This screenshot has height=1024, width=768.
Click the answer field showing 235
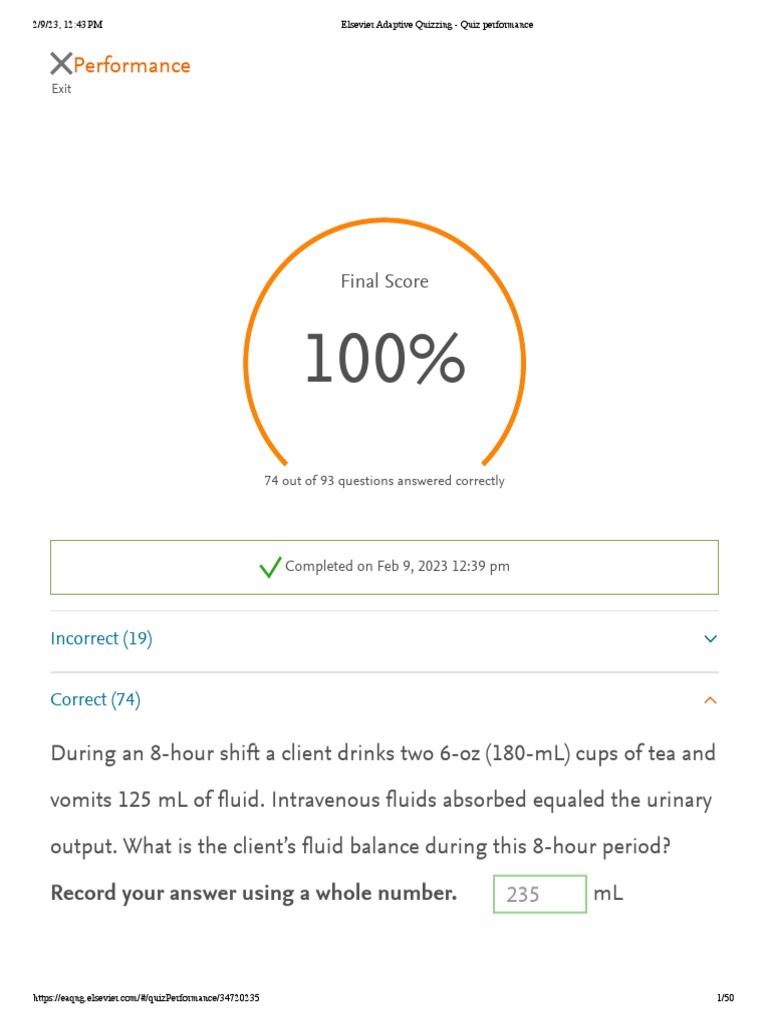(x=539, y=894)
